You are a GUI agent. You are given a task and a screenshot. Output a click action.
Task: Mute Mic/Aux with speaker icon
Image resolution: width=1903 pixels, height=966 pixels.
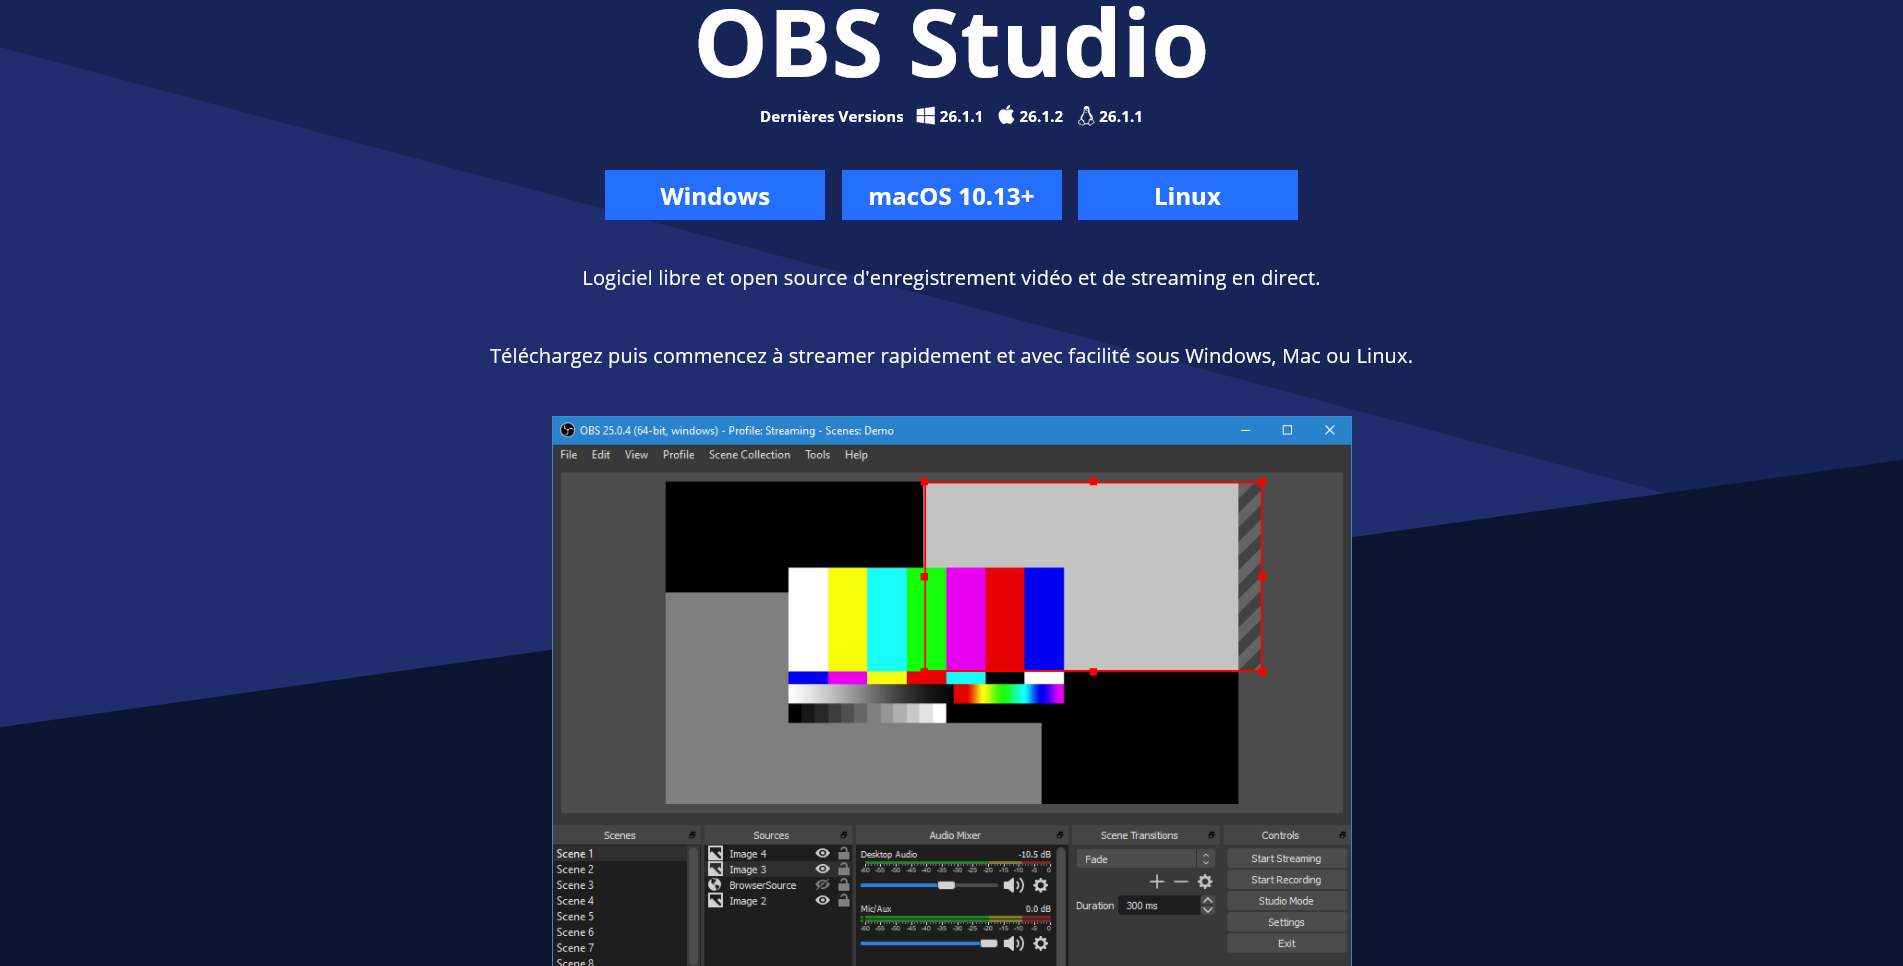[1014, 943]
